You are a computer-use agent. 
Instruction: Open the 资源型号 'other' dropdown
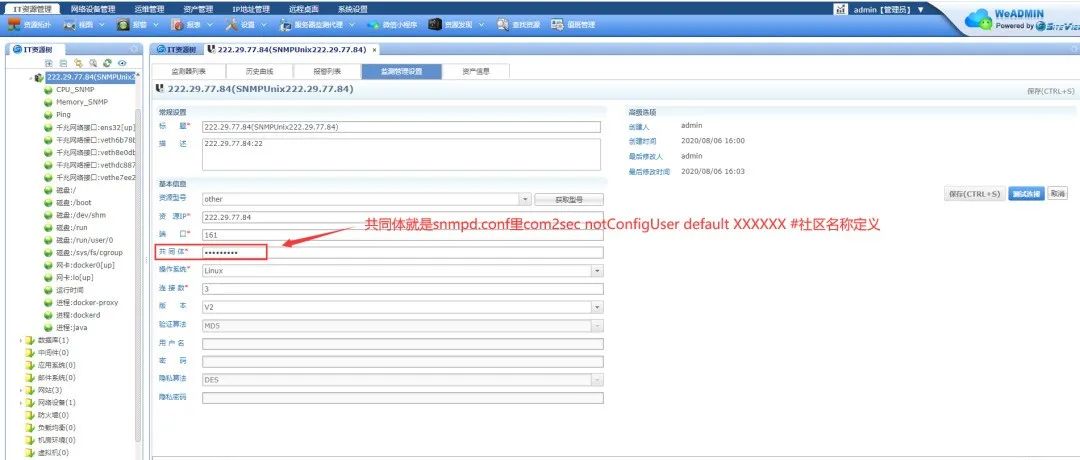click(x=525, y=199)
